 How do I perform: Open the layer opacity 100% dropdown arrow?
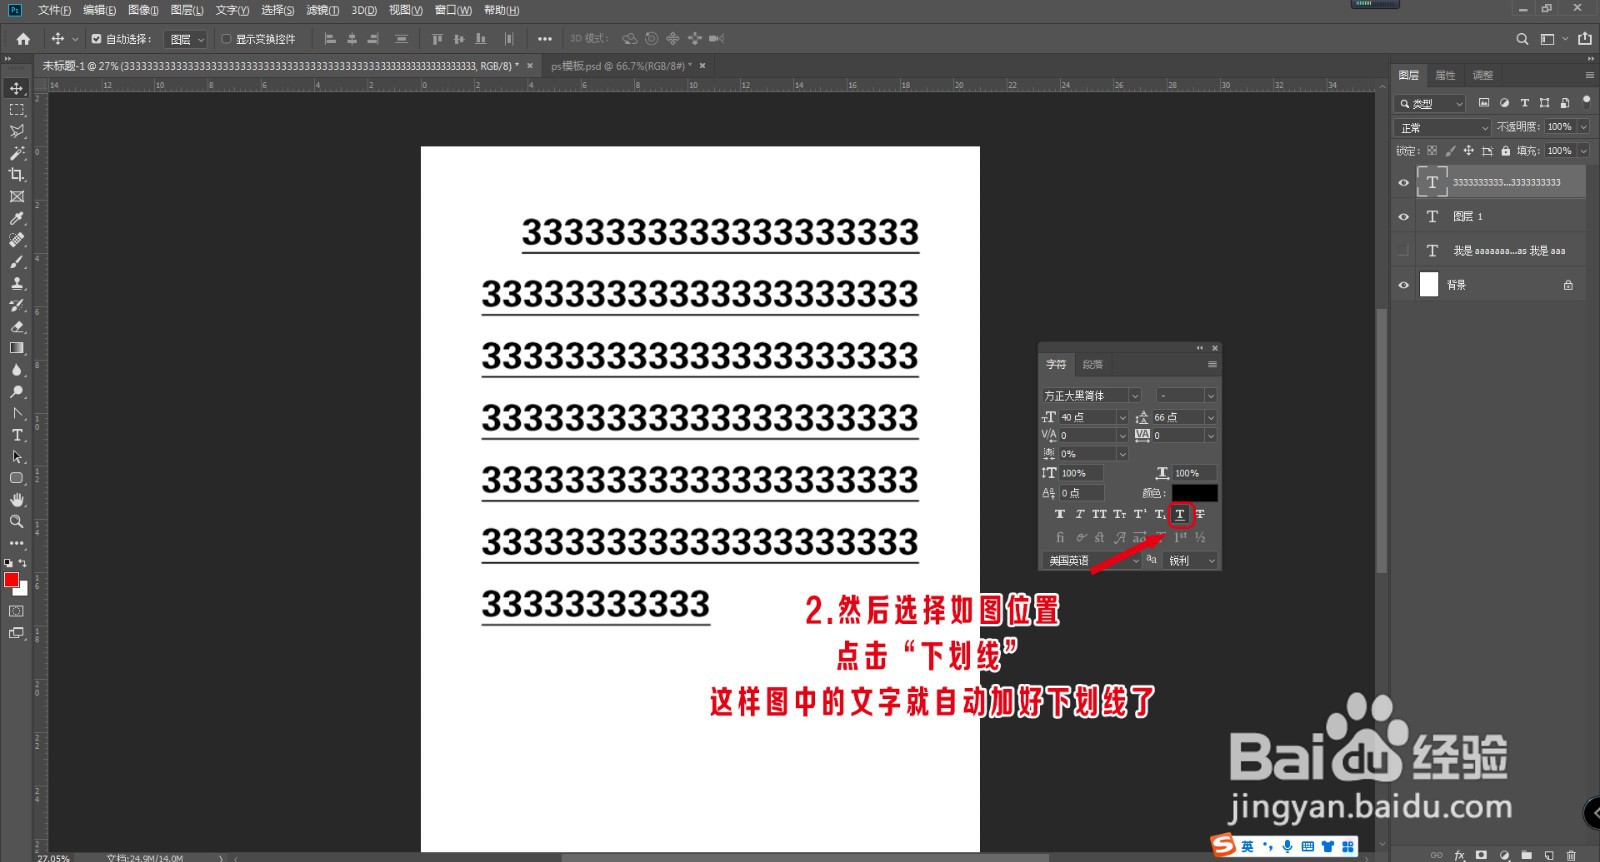[x=1583, y=127]
